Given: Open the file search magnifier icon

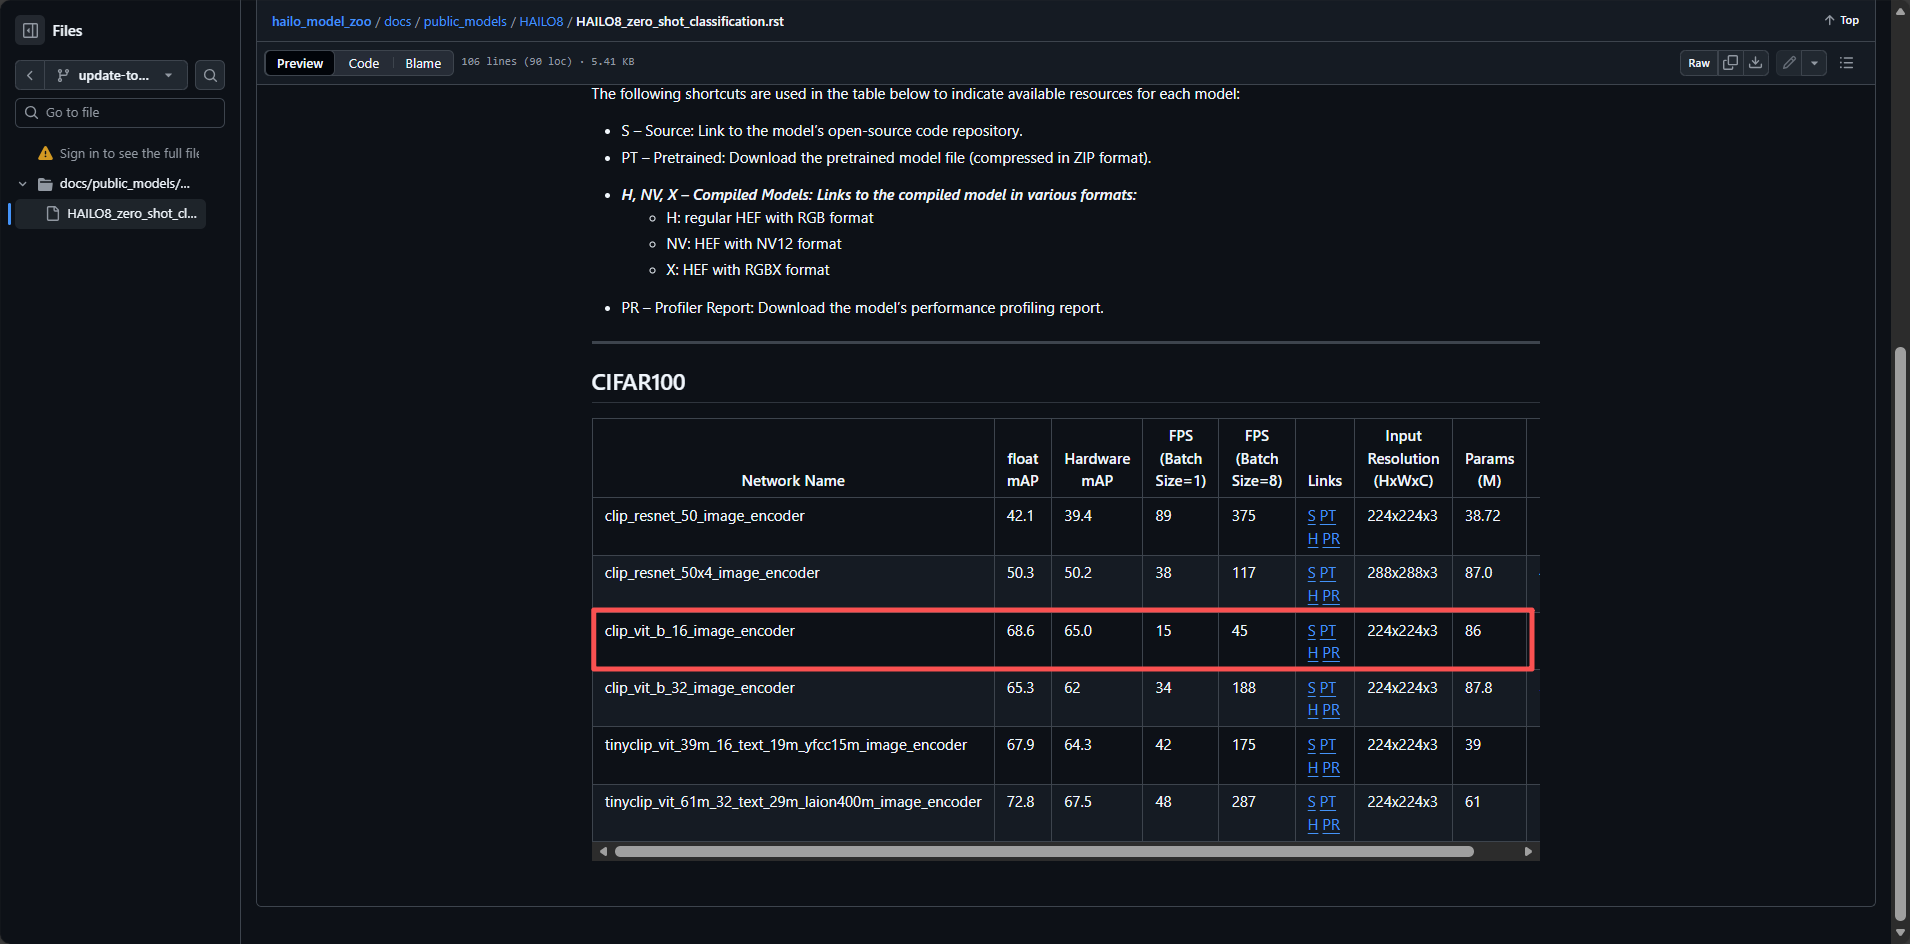Looking at the screenshot, I should (210, 75).
